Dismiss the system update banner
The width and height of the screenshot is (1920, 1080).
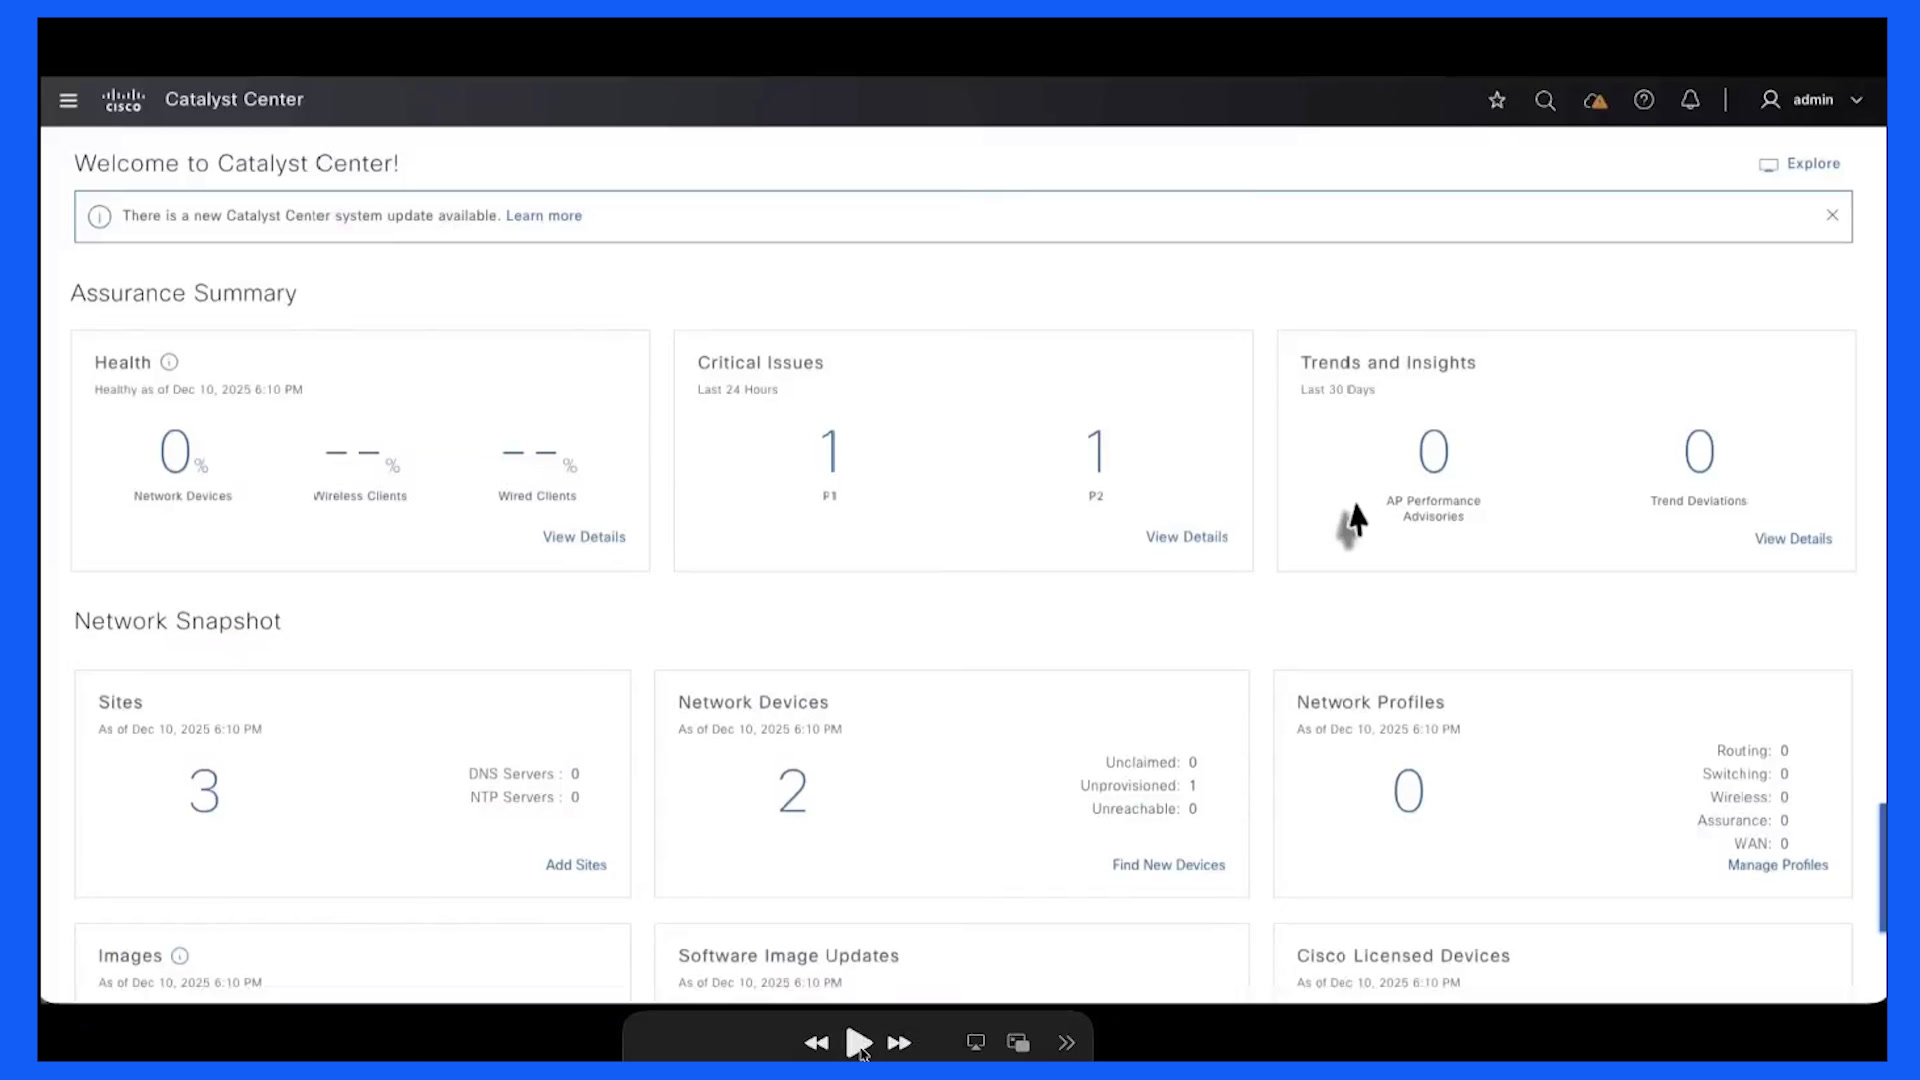click(x=1832, y=215)
